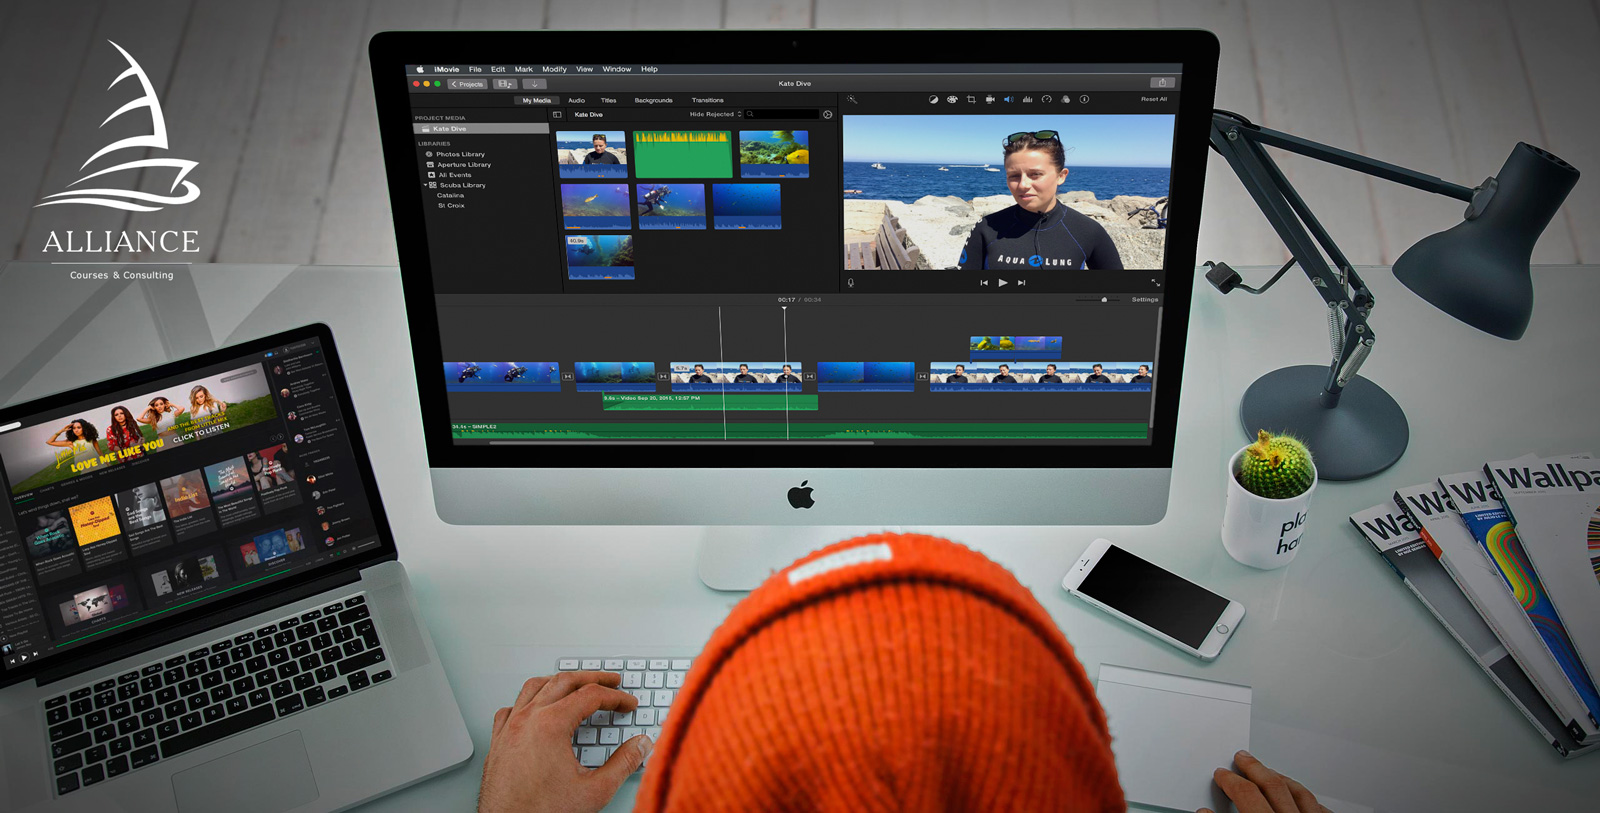Collapse the Scuba Library tree item
The image size is (1600, 813).
[425, 185]
